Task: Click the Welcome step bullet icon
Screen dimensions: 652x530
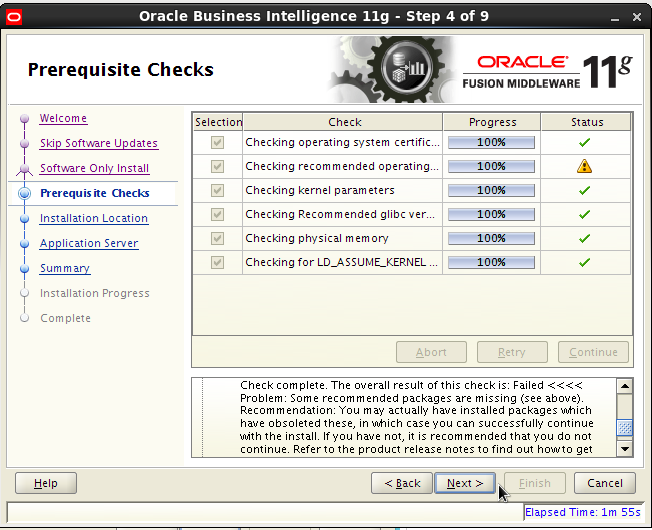Action: [x=25, y=118]
